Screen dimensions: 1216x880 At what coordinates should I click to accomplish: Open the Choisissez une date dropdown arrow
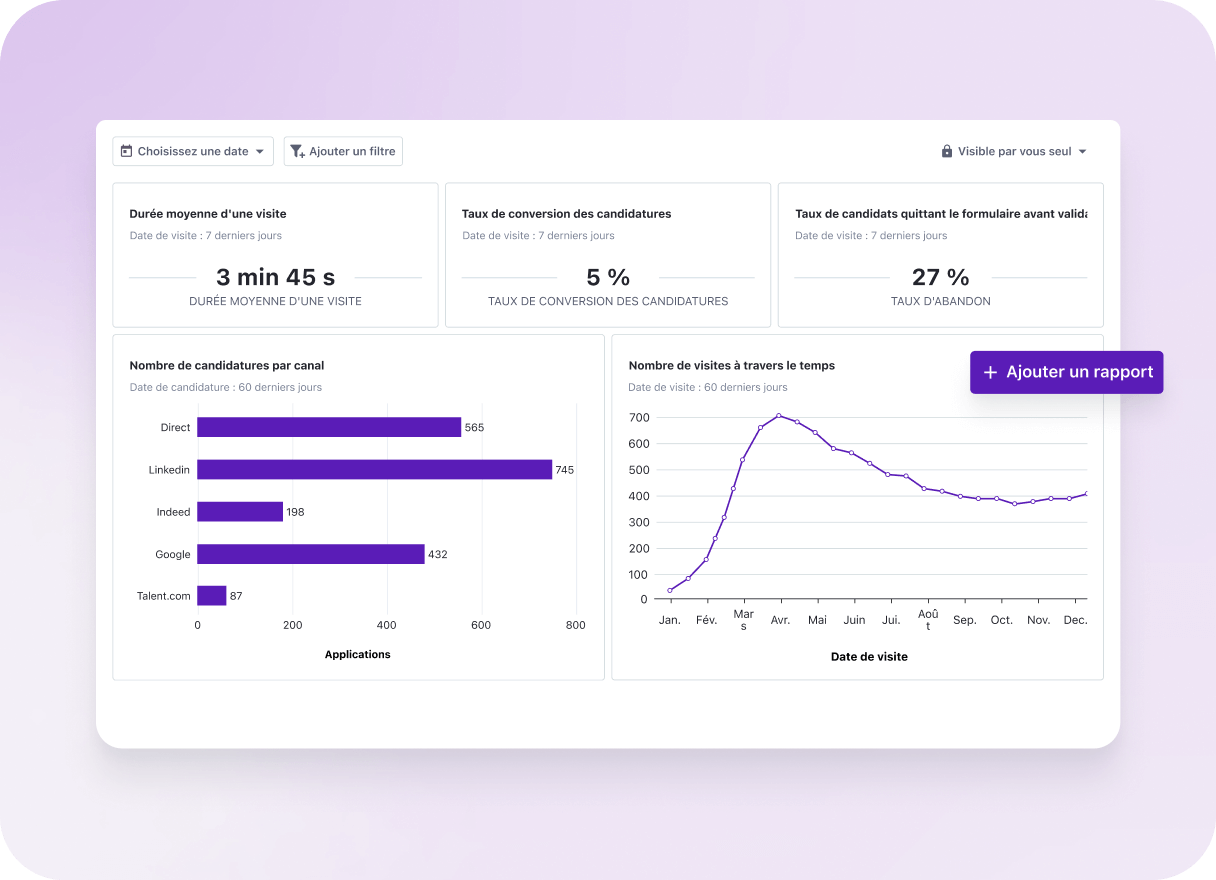tap(260, 152)
